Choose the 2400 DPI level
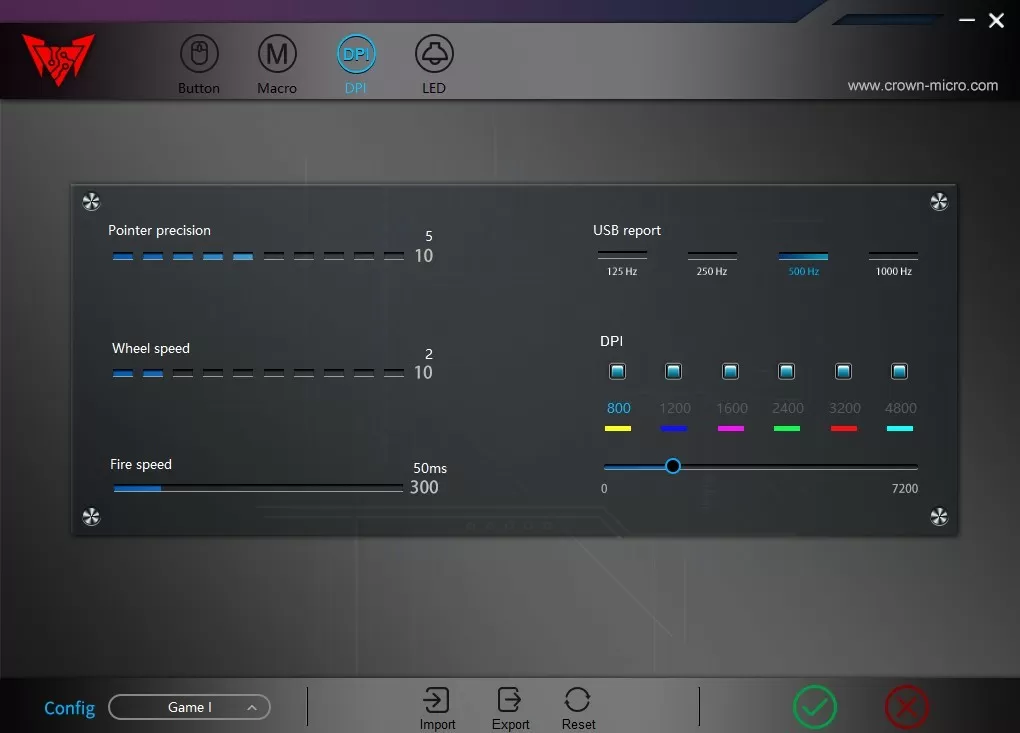Image resolution: width=1020 pixels, height=733 pixels. [x=787, y=408]
